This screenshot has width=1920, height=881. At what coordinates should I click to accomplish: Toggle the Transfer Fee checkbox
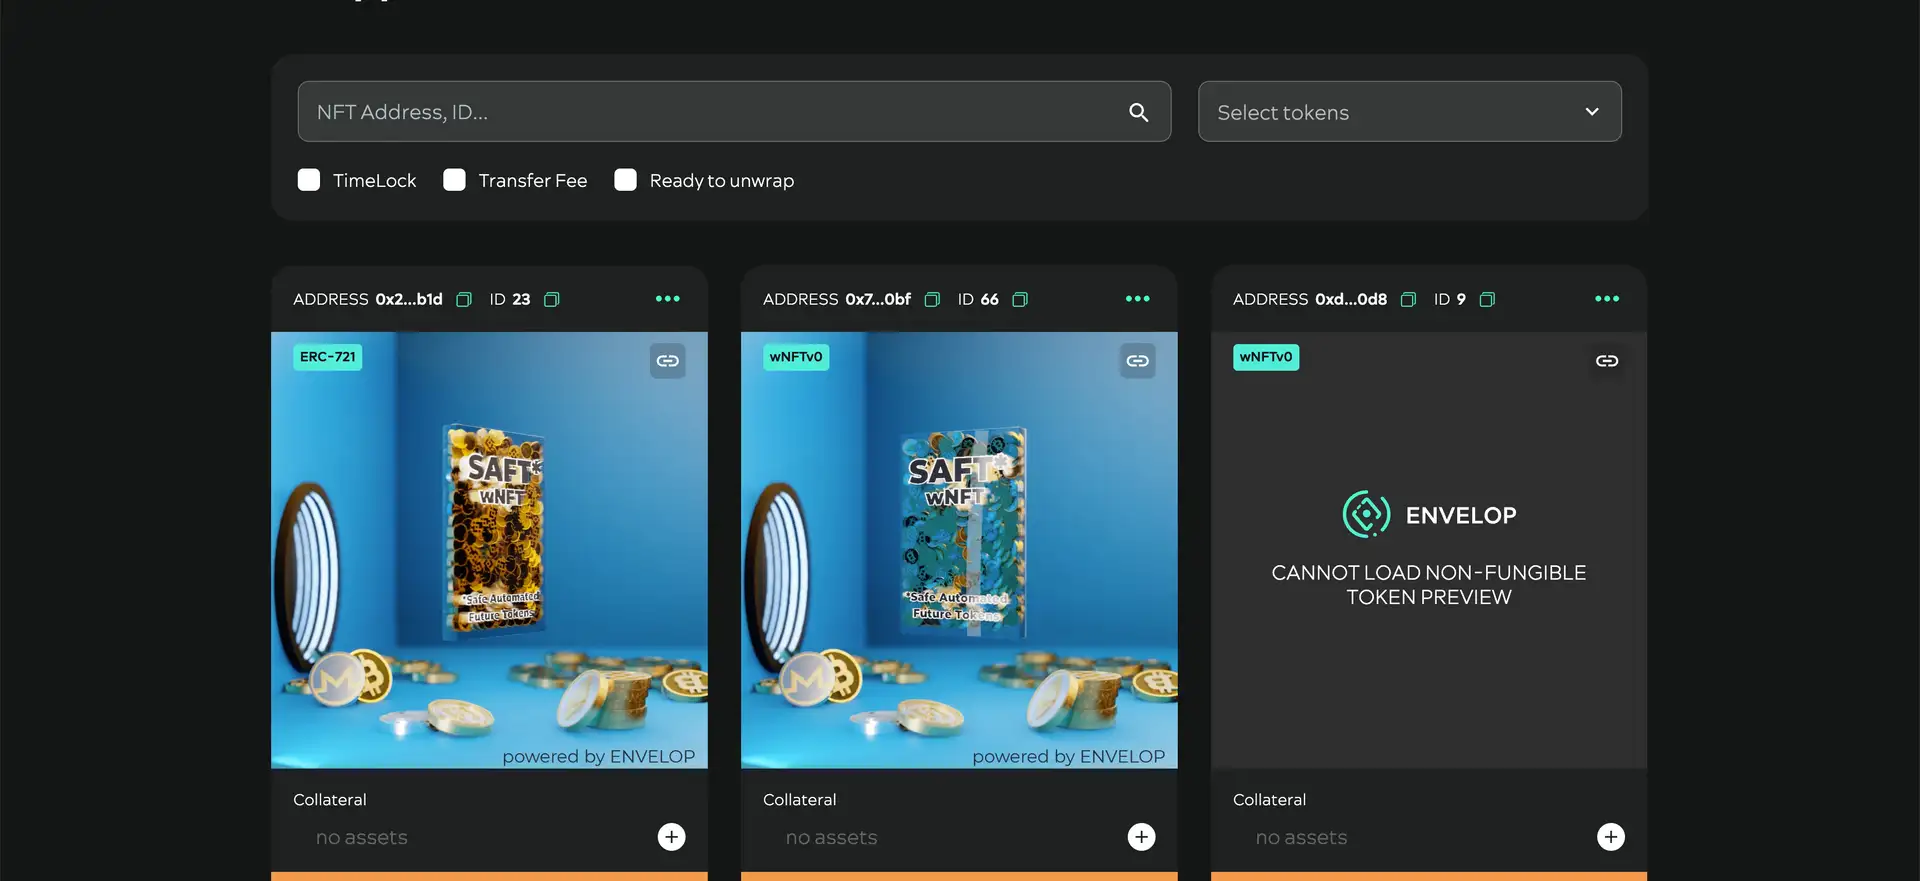point(455,180)
